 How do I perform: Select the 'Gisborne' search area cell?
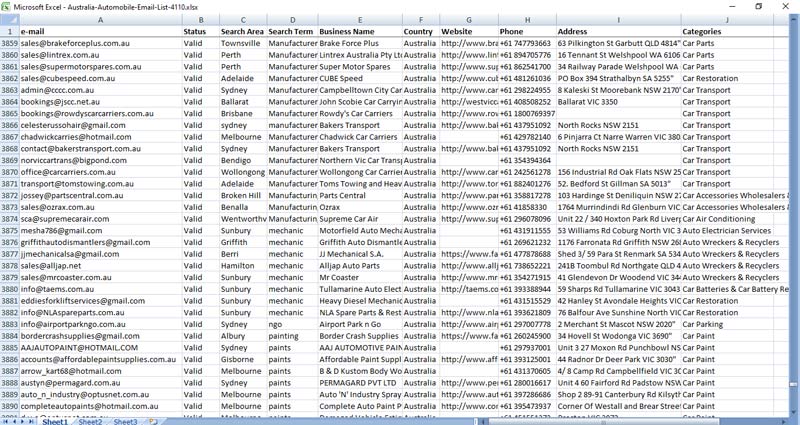[x=243, y=360]
